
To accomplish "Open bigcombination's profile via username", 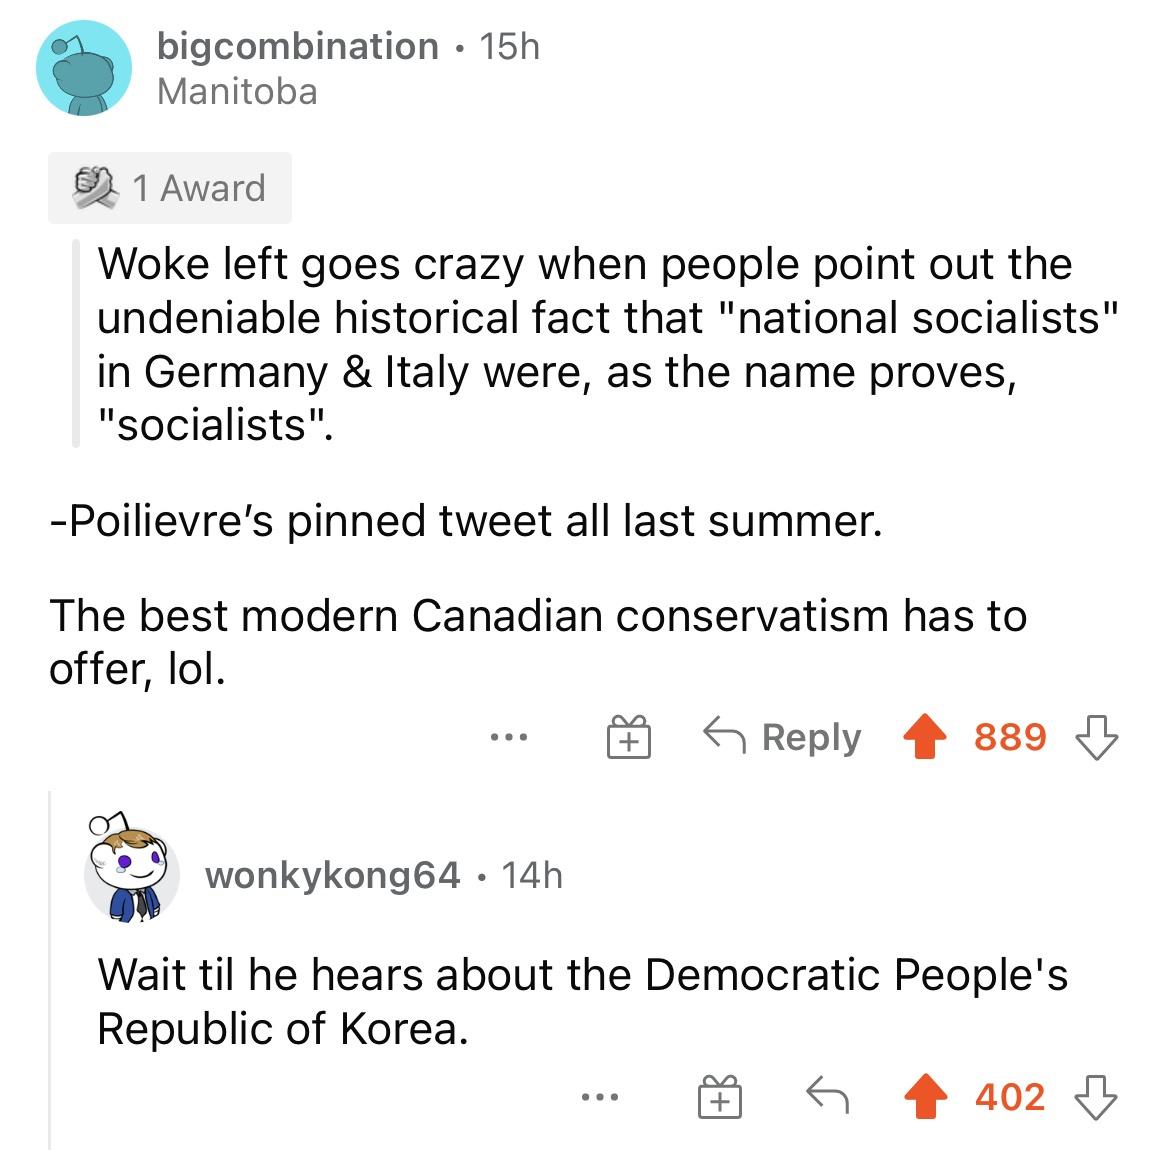I will (x=296, y=45).
